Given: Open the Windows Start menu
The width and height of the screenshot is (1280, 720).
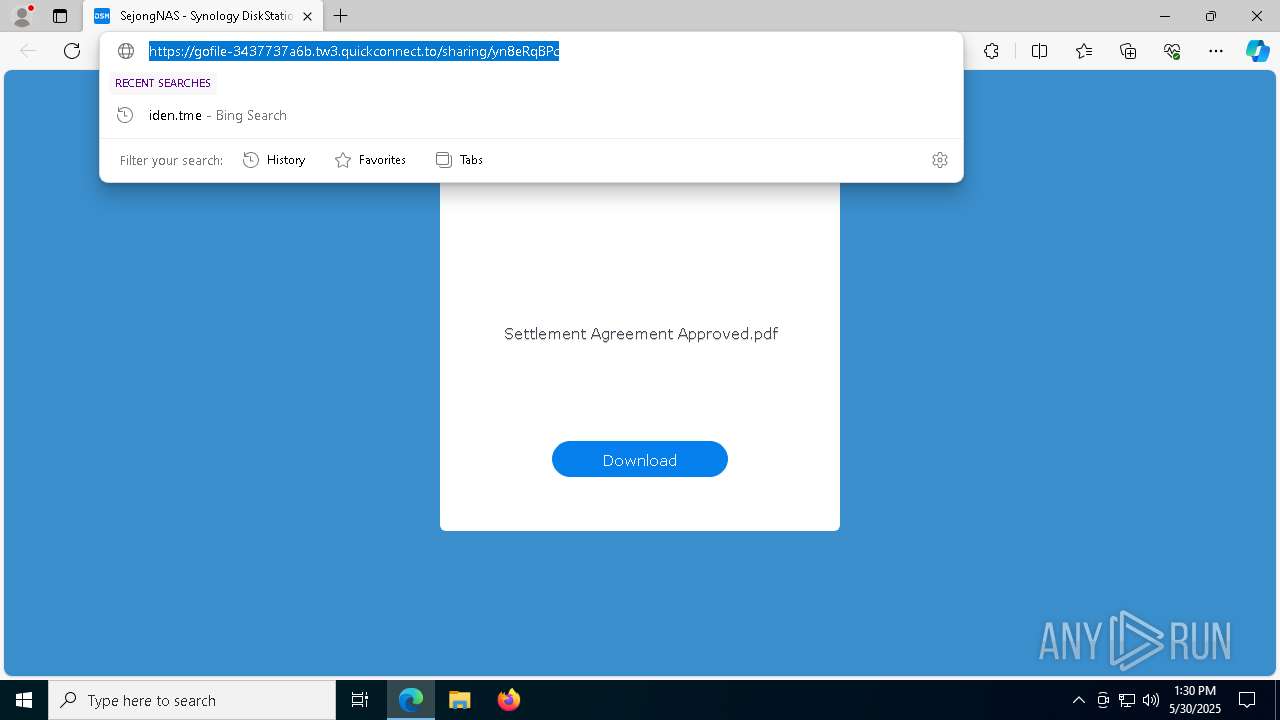Looking at the screenshot, I should 24,700.
